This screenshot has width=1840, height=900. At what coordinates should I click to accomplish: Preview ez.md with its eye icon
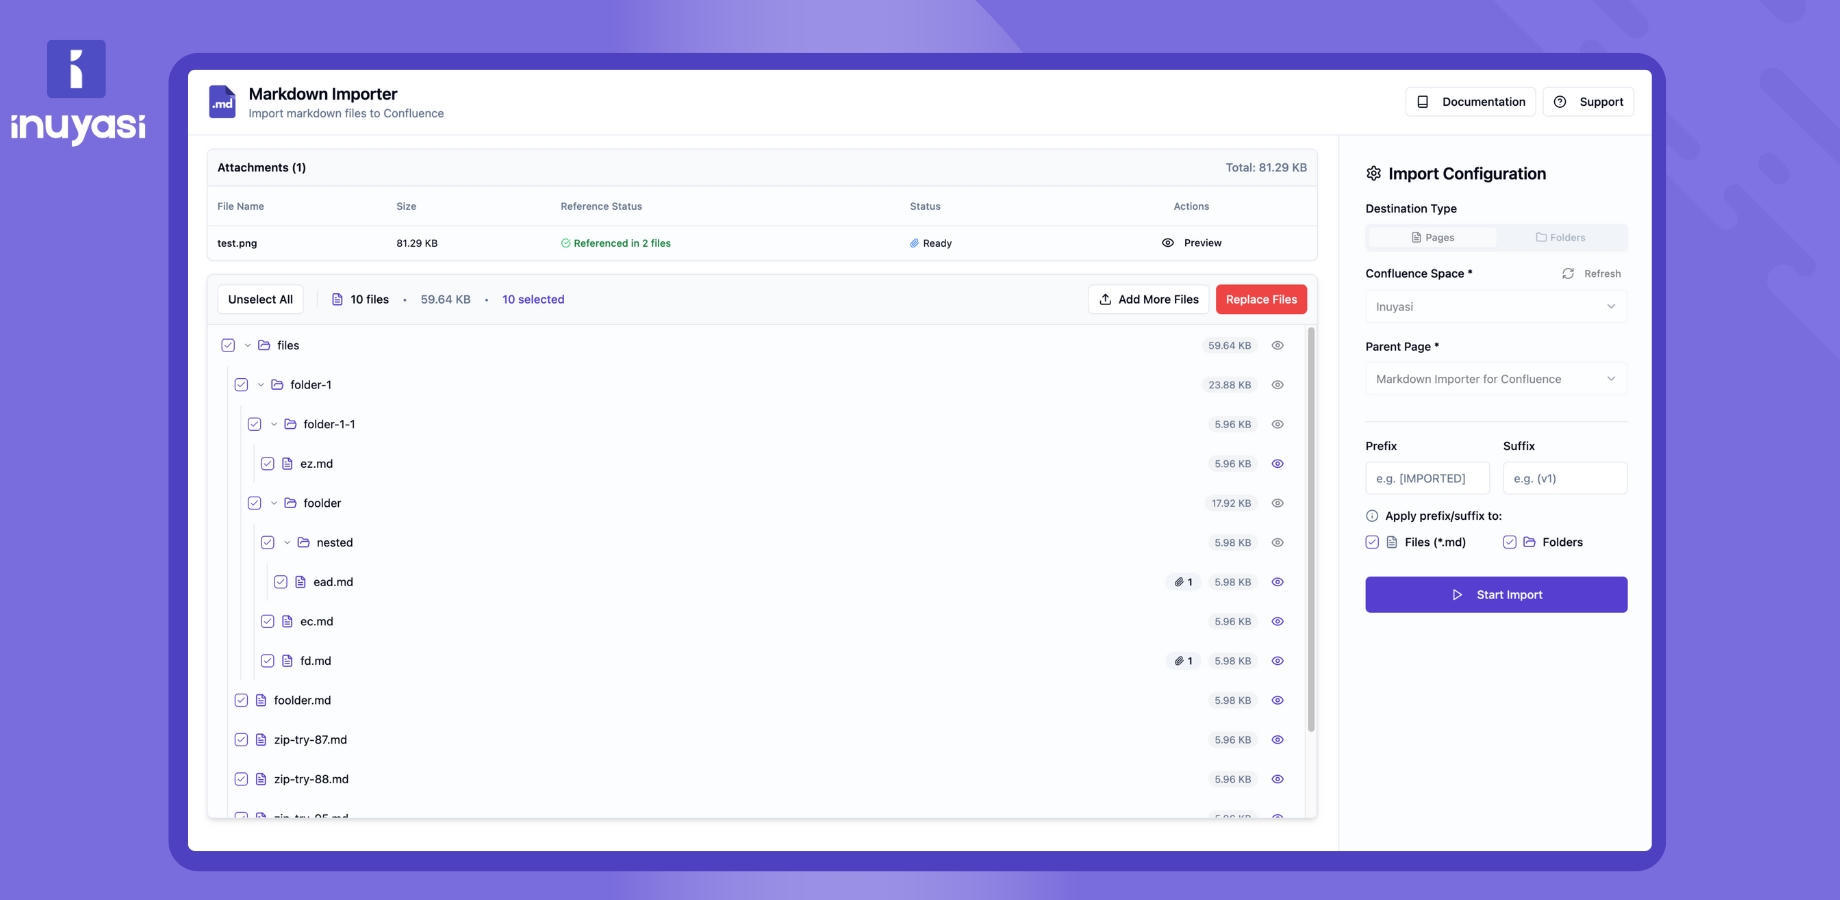point(1277,464)
